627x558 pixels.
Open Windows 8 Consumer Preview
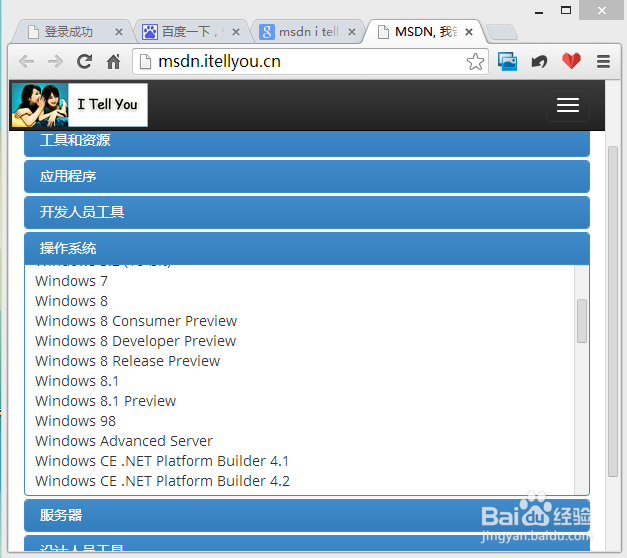click(x=136, y=321)
